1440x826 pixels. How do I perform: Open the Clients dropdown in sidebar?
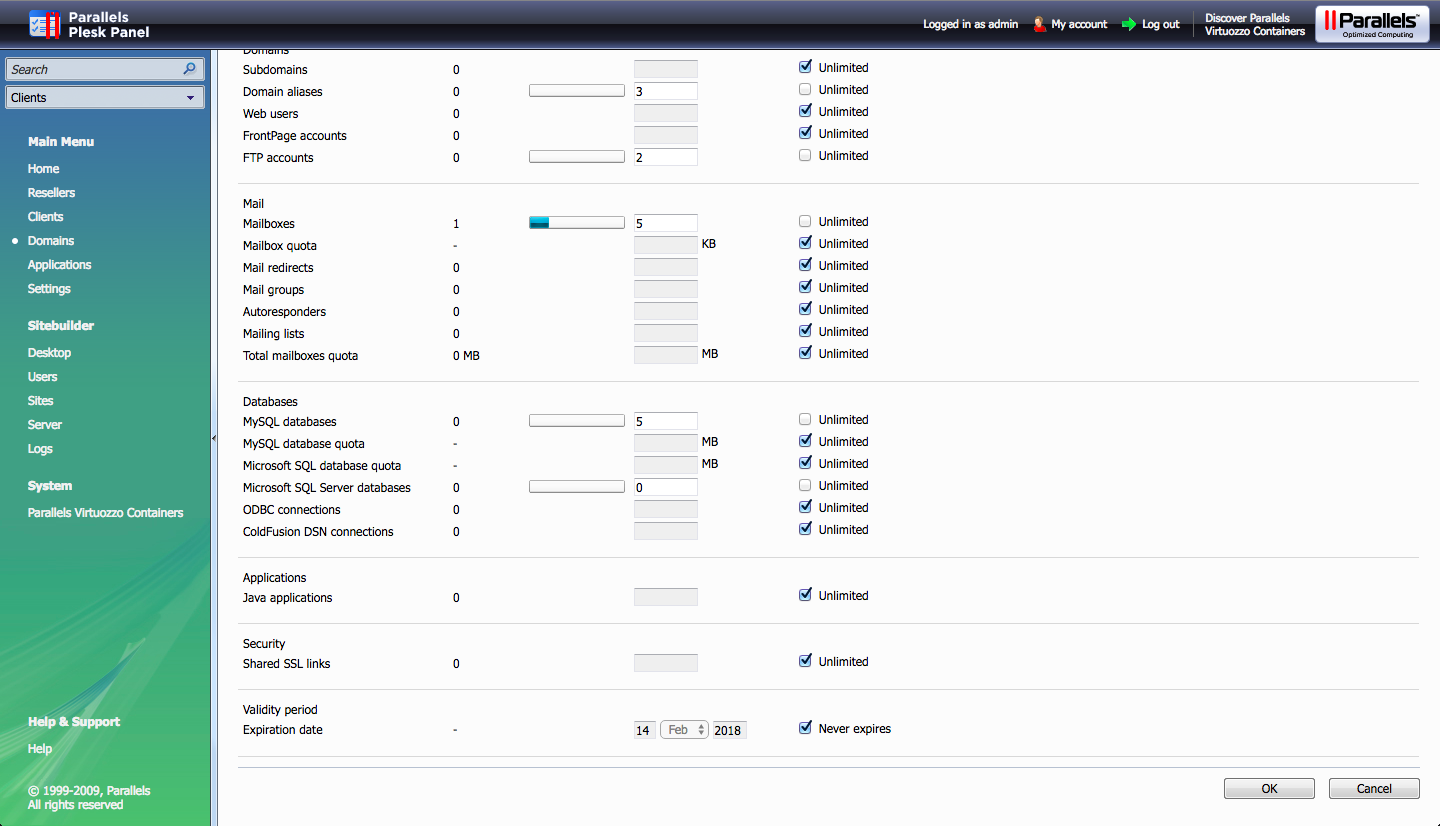coord(105,97)
